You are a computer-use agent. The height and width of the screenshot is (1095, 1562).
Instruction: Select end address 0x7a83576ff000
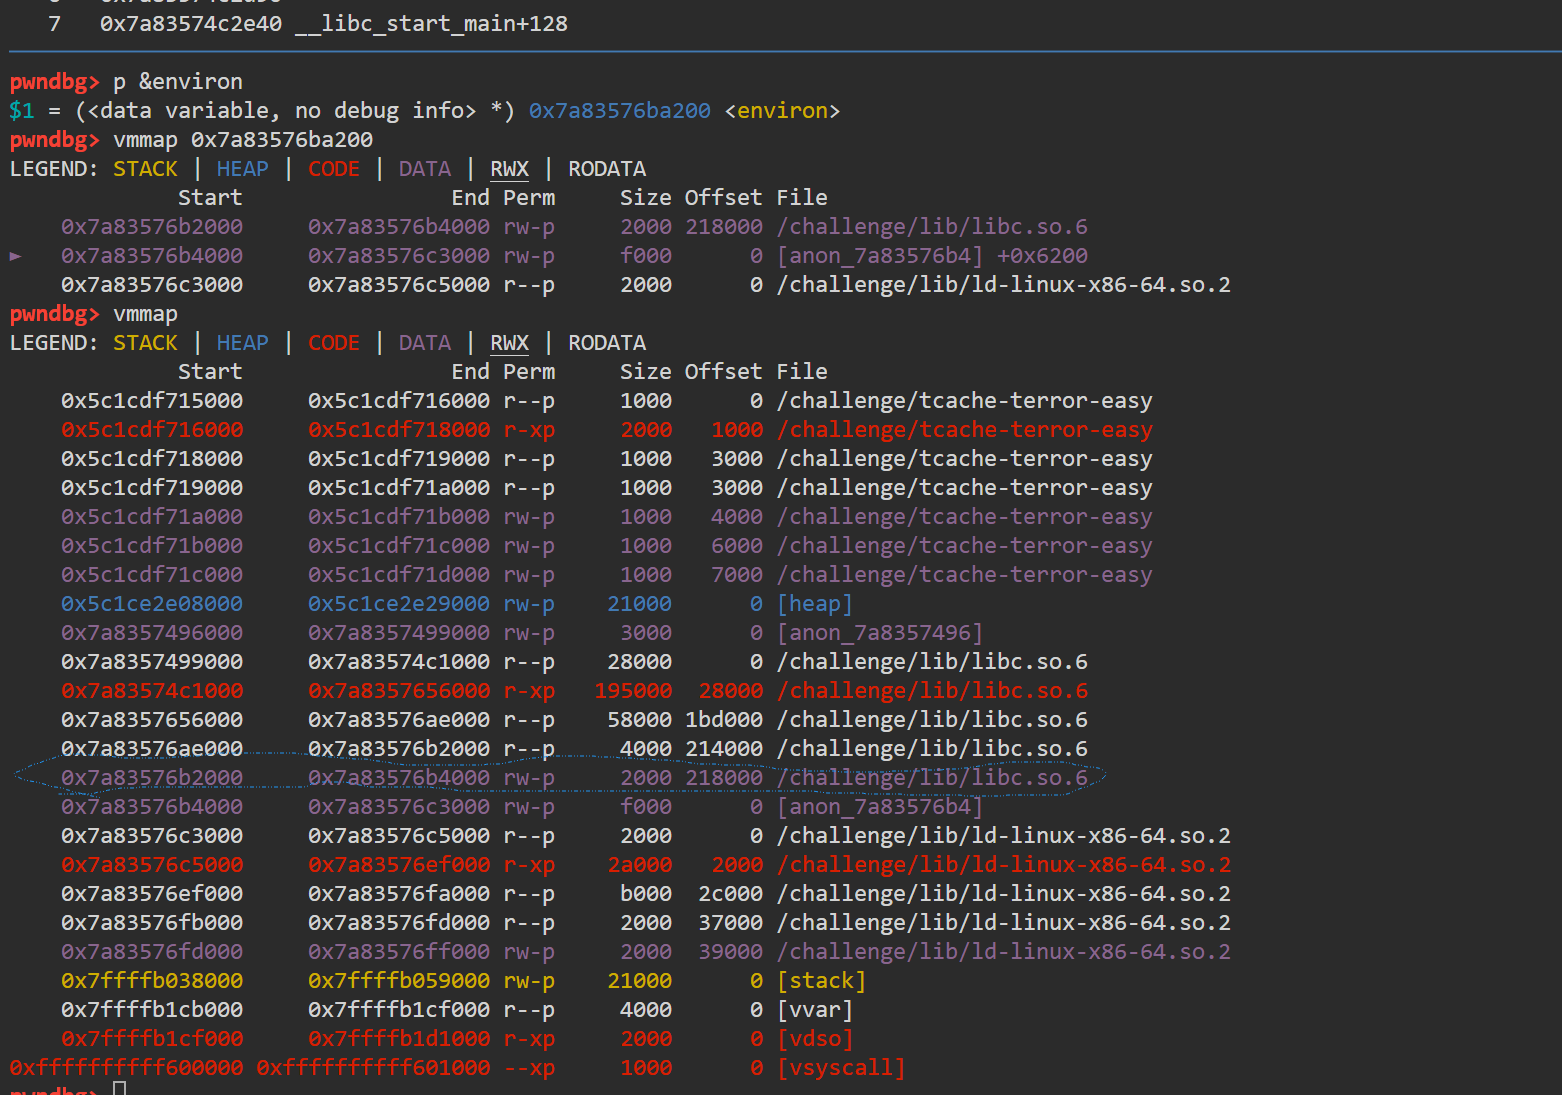tap(399, 951)
